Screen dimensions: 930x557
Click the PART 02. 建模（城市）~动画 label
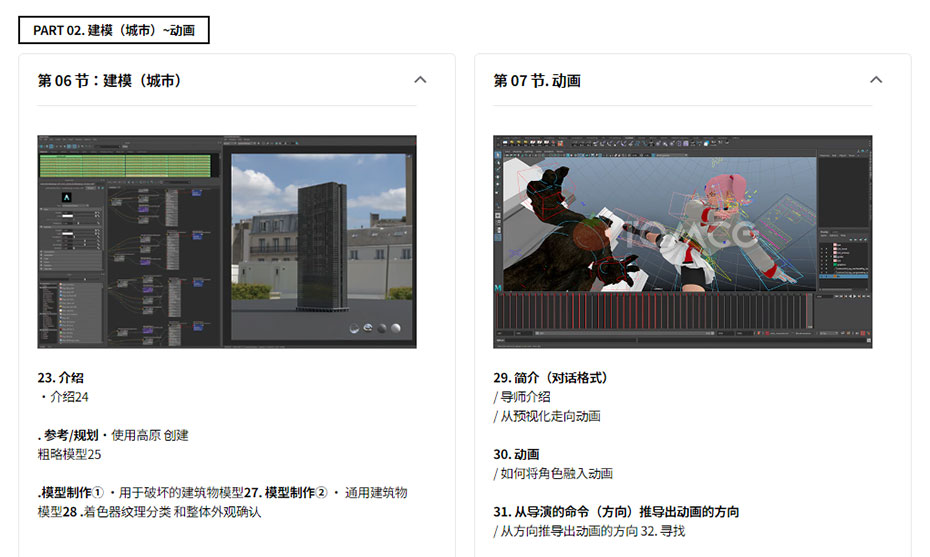click(x=114, y=30)
